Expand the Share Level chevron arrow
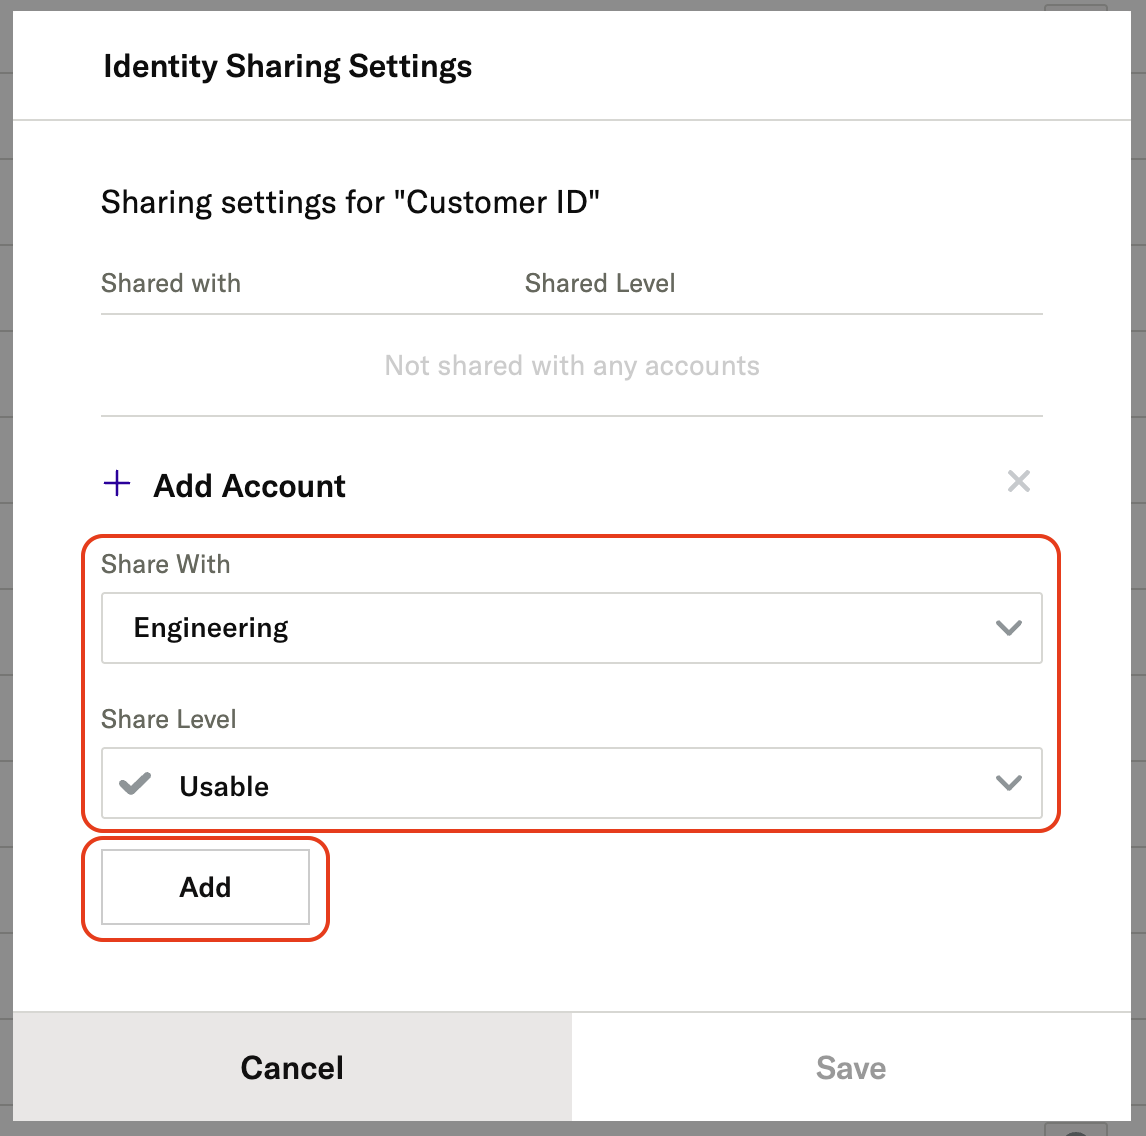 (x=1008, y=783)
